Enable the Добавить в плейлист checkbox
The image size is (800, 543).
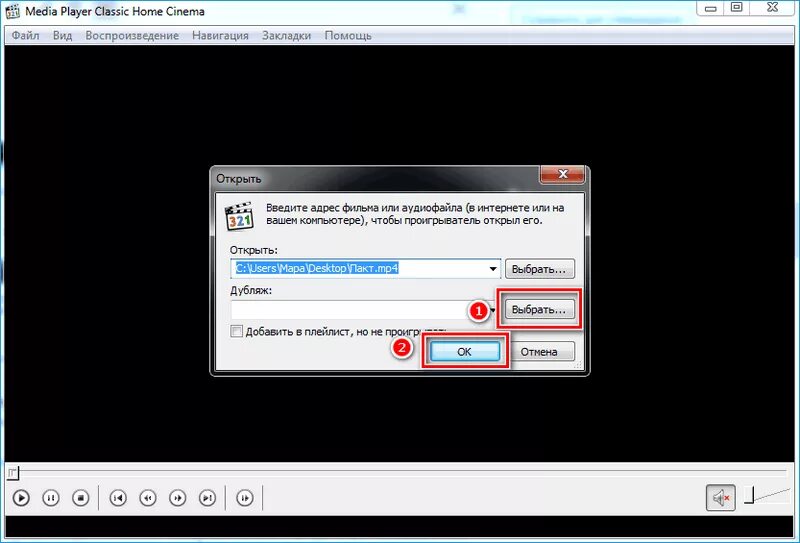pos(236,331)
